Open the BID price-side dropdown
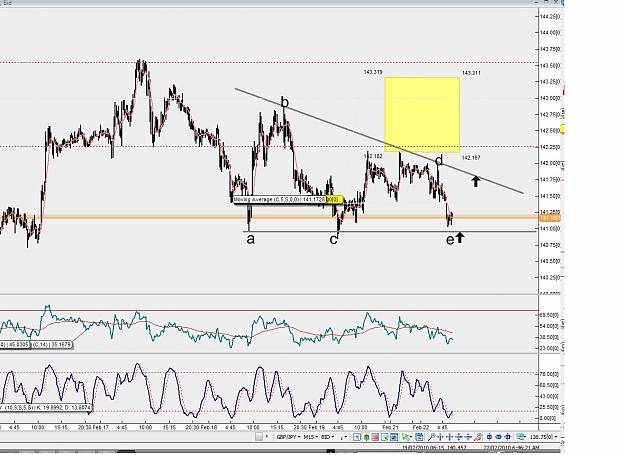Screen dimensions: 625x455 coord(328,437)
